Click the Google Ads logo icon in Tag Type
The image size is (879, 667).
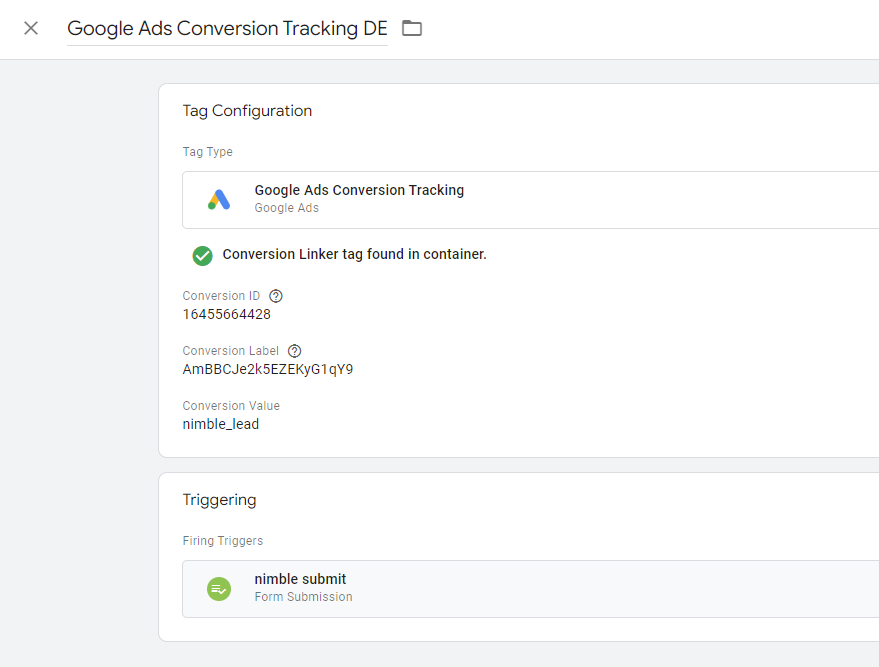tap(219, 200)
